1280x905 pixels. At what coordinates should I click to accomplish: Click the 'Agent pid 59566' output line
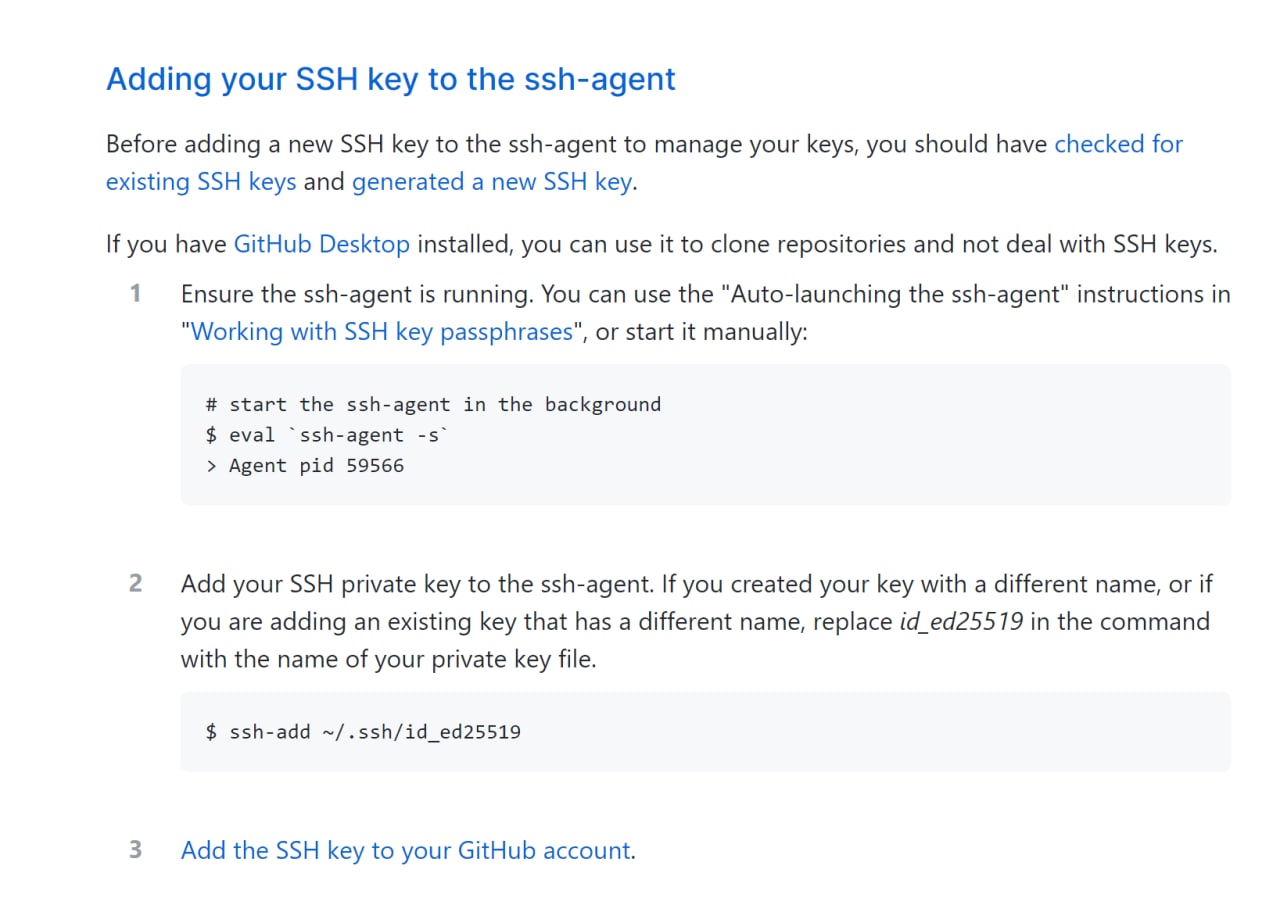point(305,466)
